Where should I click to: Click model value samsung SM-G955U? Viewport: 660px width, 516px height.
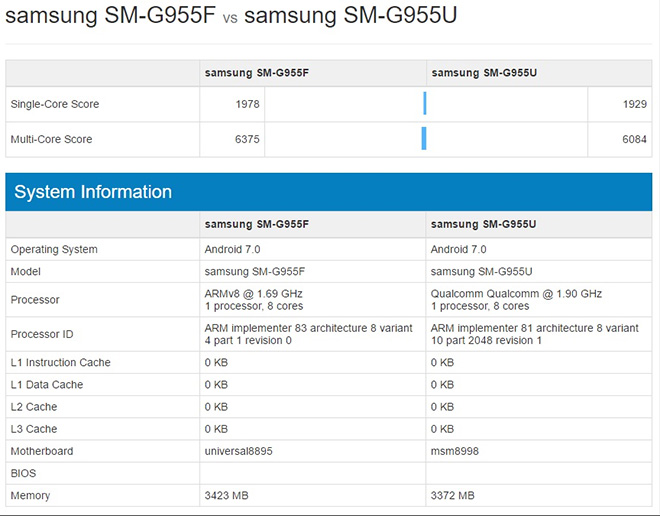(482, 271)
